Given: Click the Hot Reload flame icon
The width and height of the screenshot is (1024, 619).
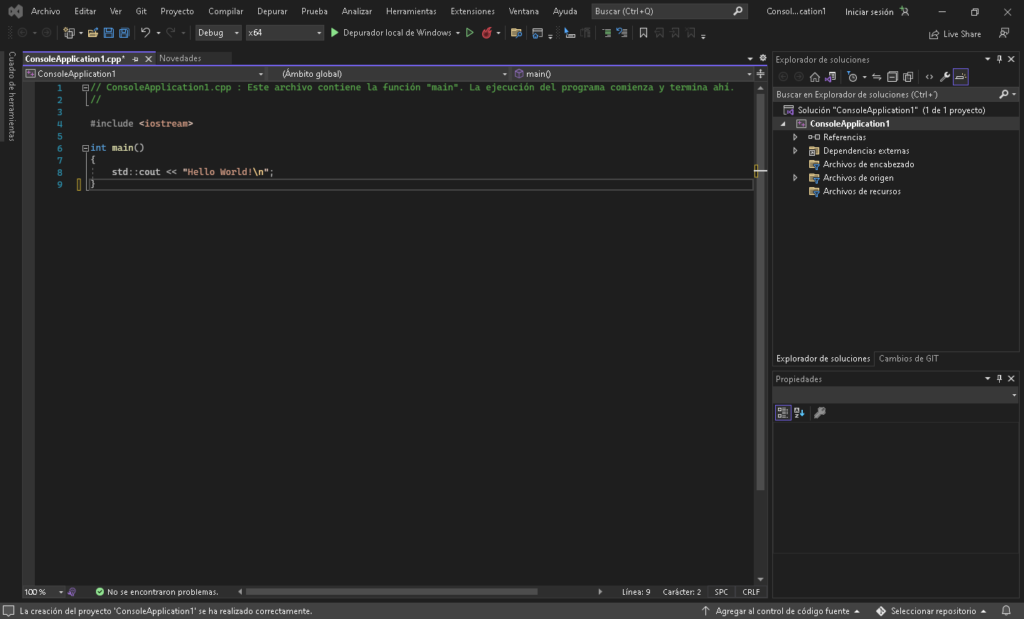Looking at the screenshot, I should [x=487, y=33].
